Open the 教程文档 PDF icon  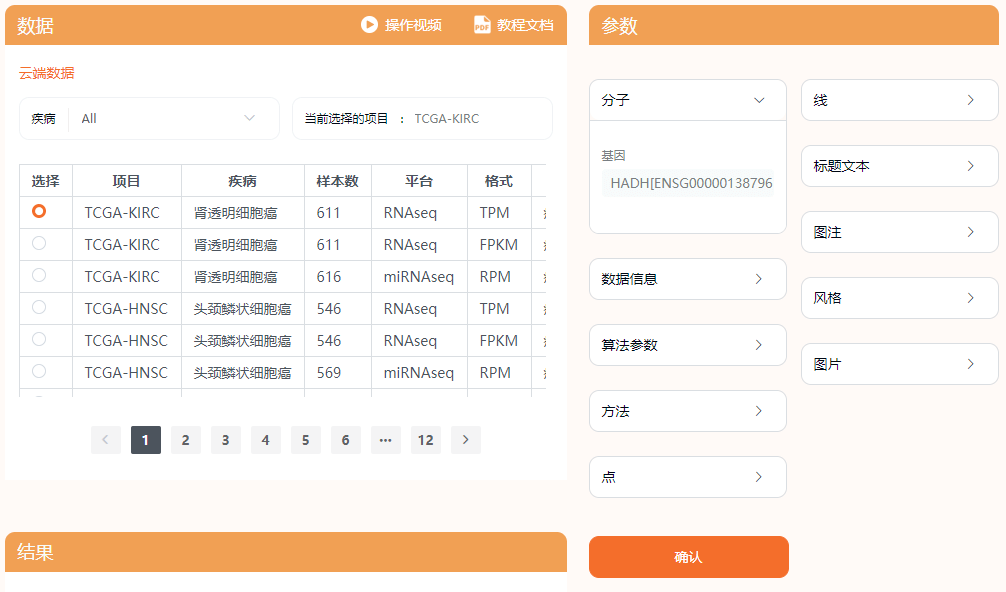pyautogui.click(x=481, y=25)
